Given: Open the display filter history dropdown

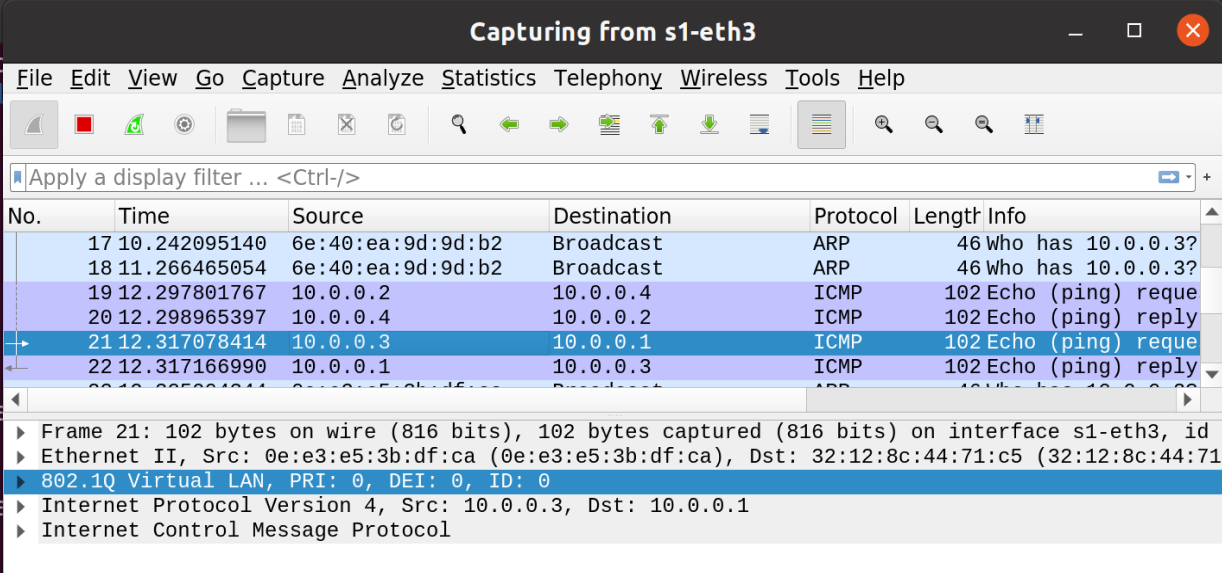Looking at the screenshot, I should [x=1189, y=178].
